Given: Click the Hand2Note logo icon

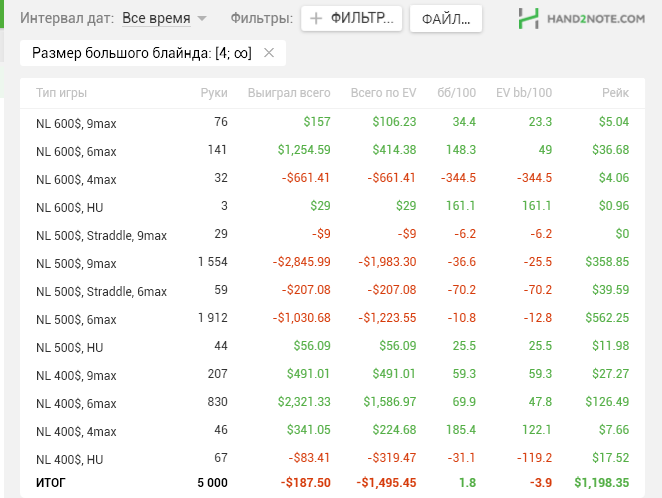Looking at the screenshot, I should pos(530,19).
